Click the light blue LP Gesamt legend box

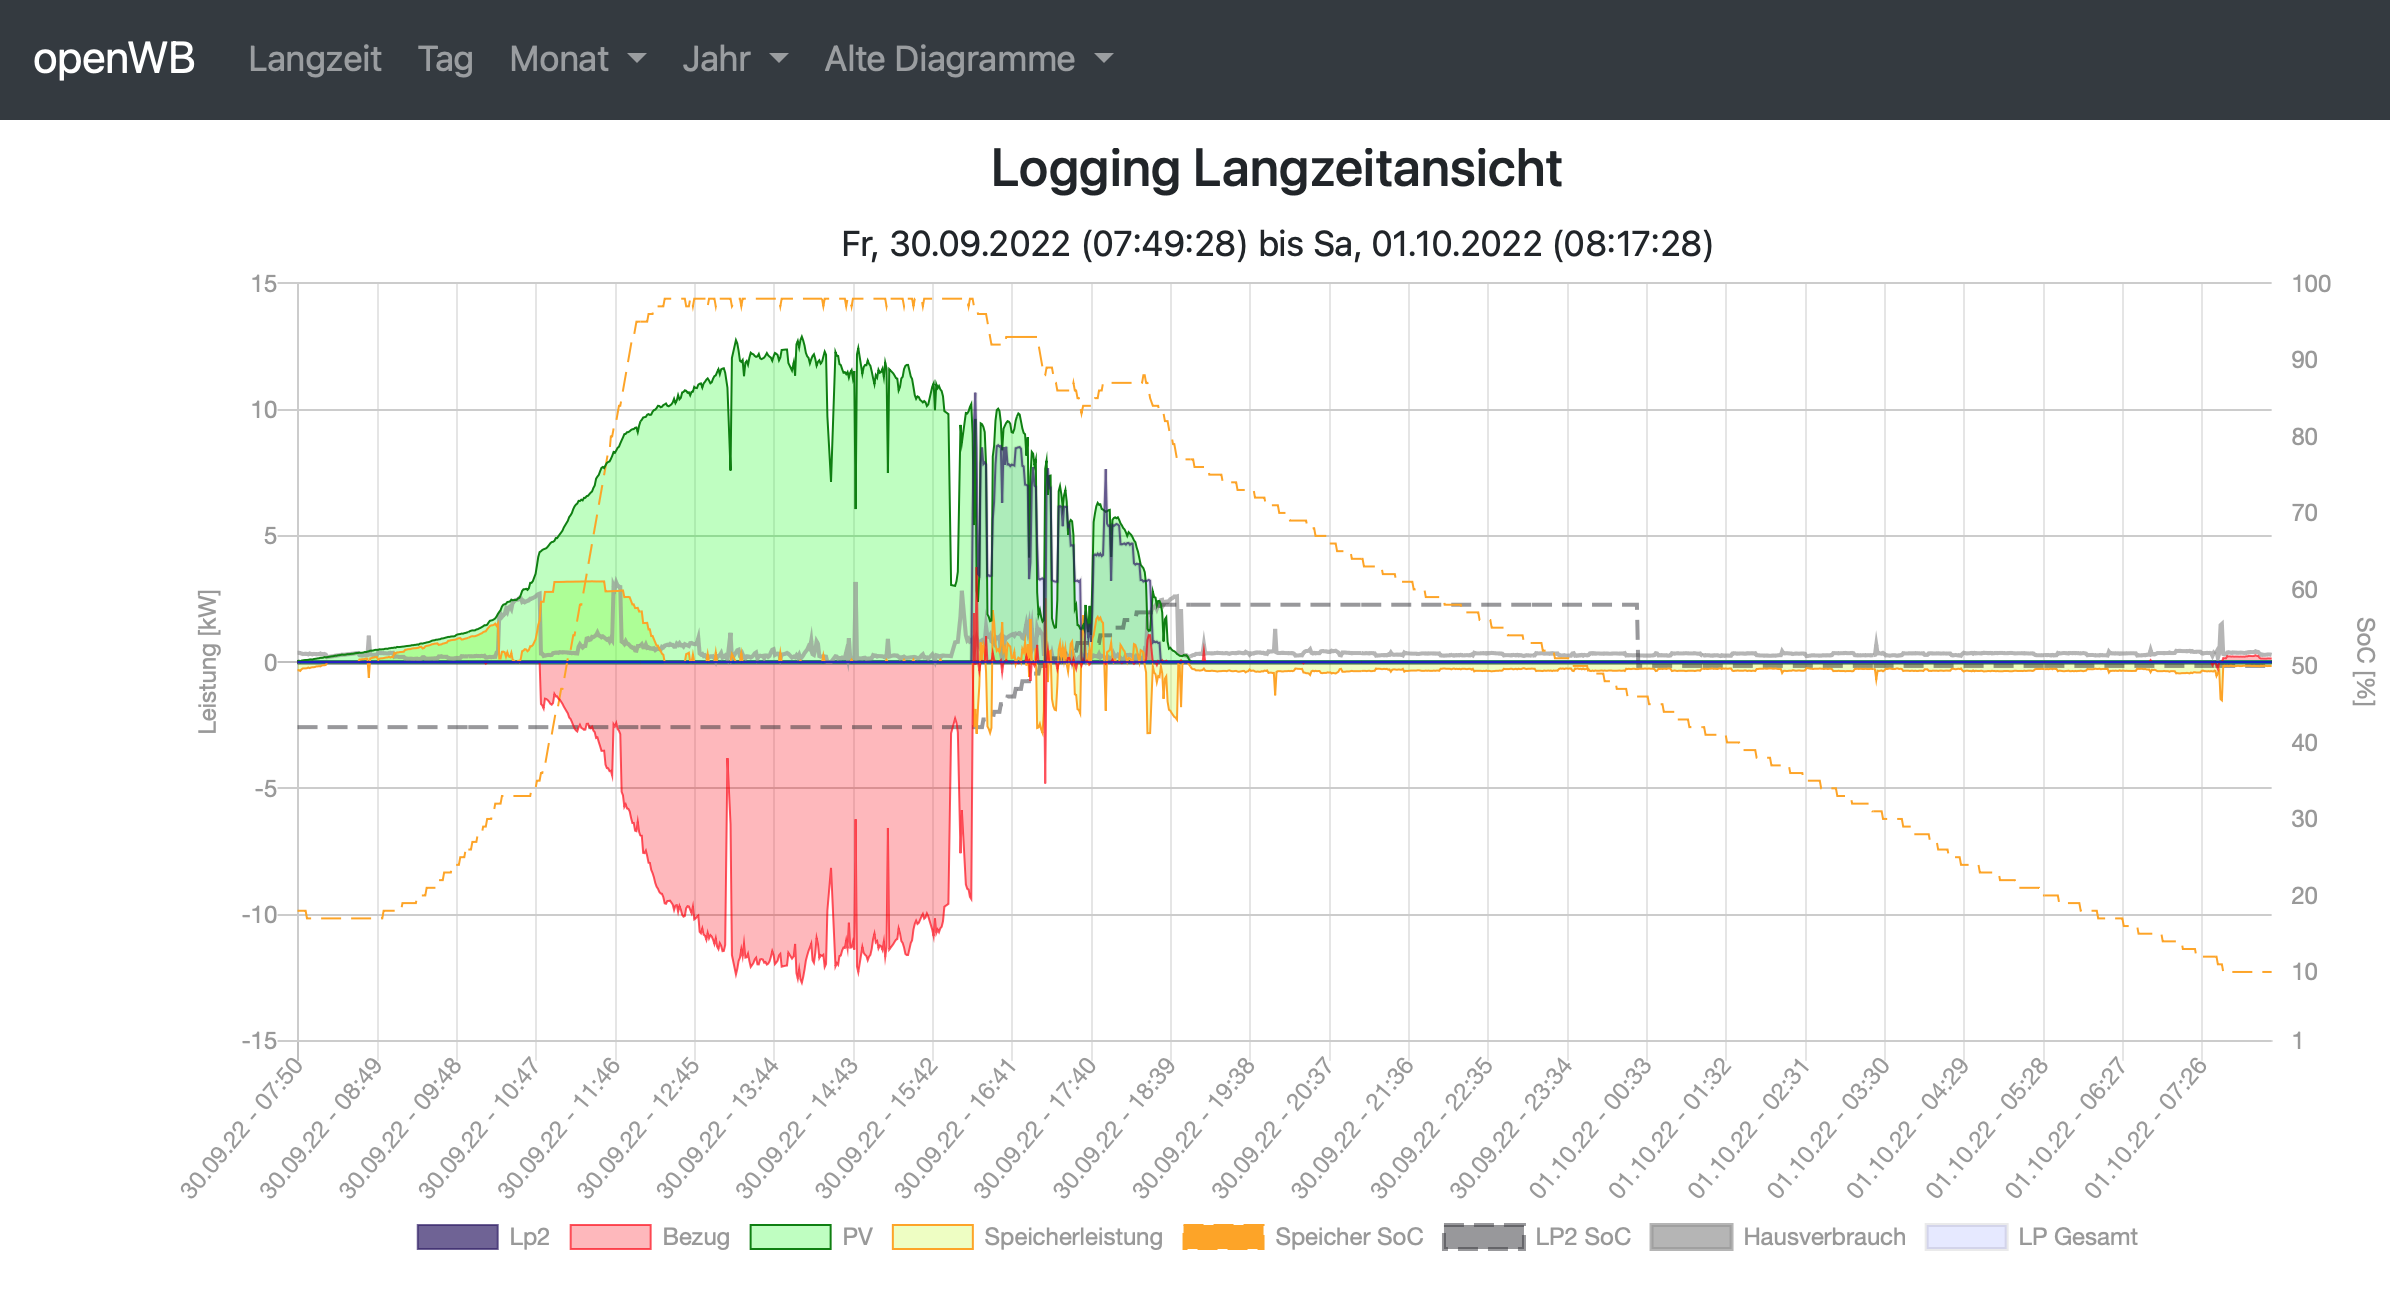pyautogui.click(x=1966, y=1237)
